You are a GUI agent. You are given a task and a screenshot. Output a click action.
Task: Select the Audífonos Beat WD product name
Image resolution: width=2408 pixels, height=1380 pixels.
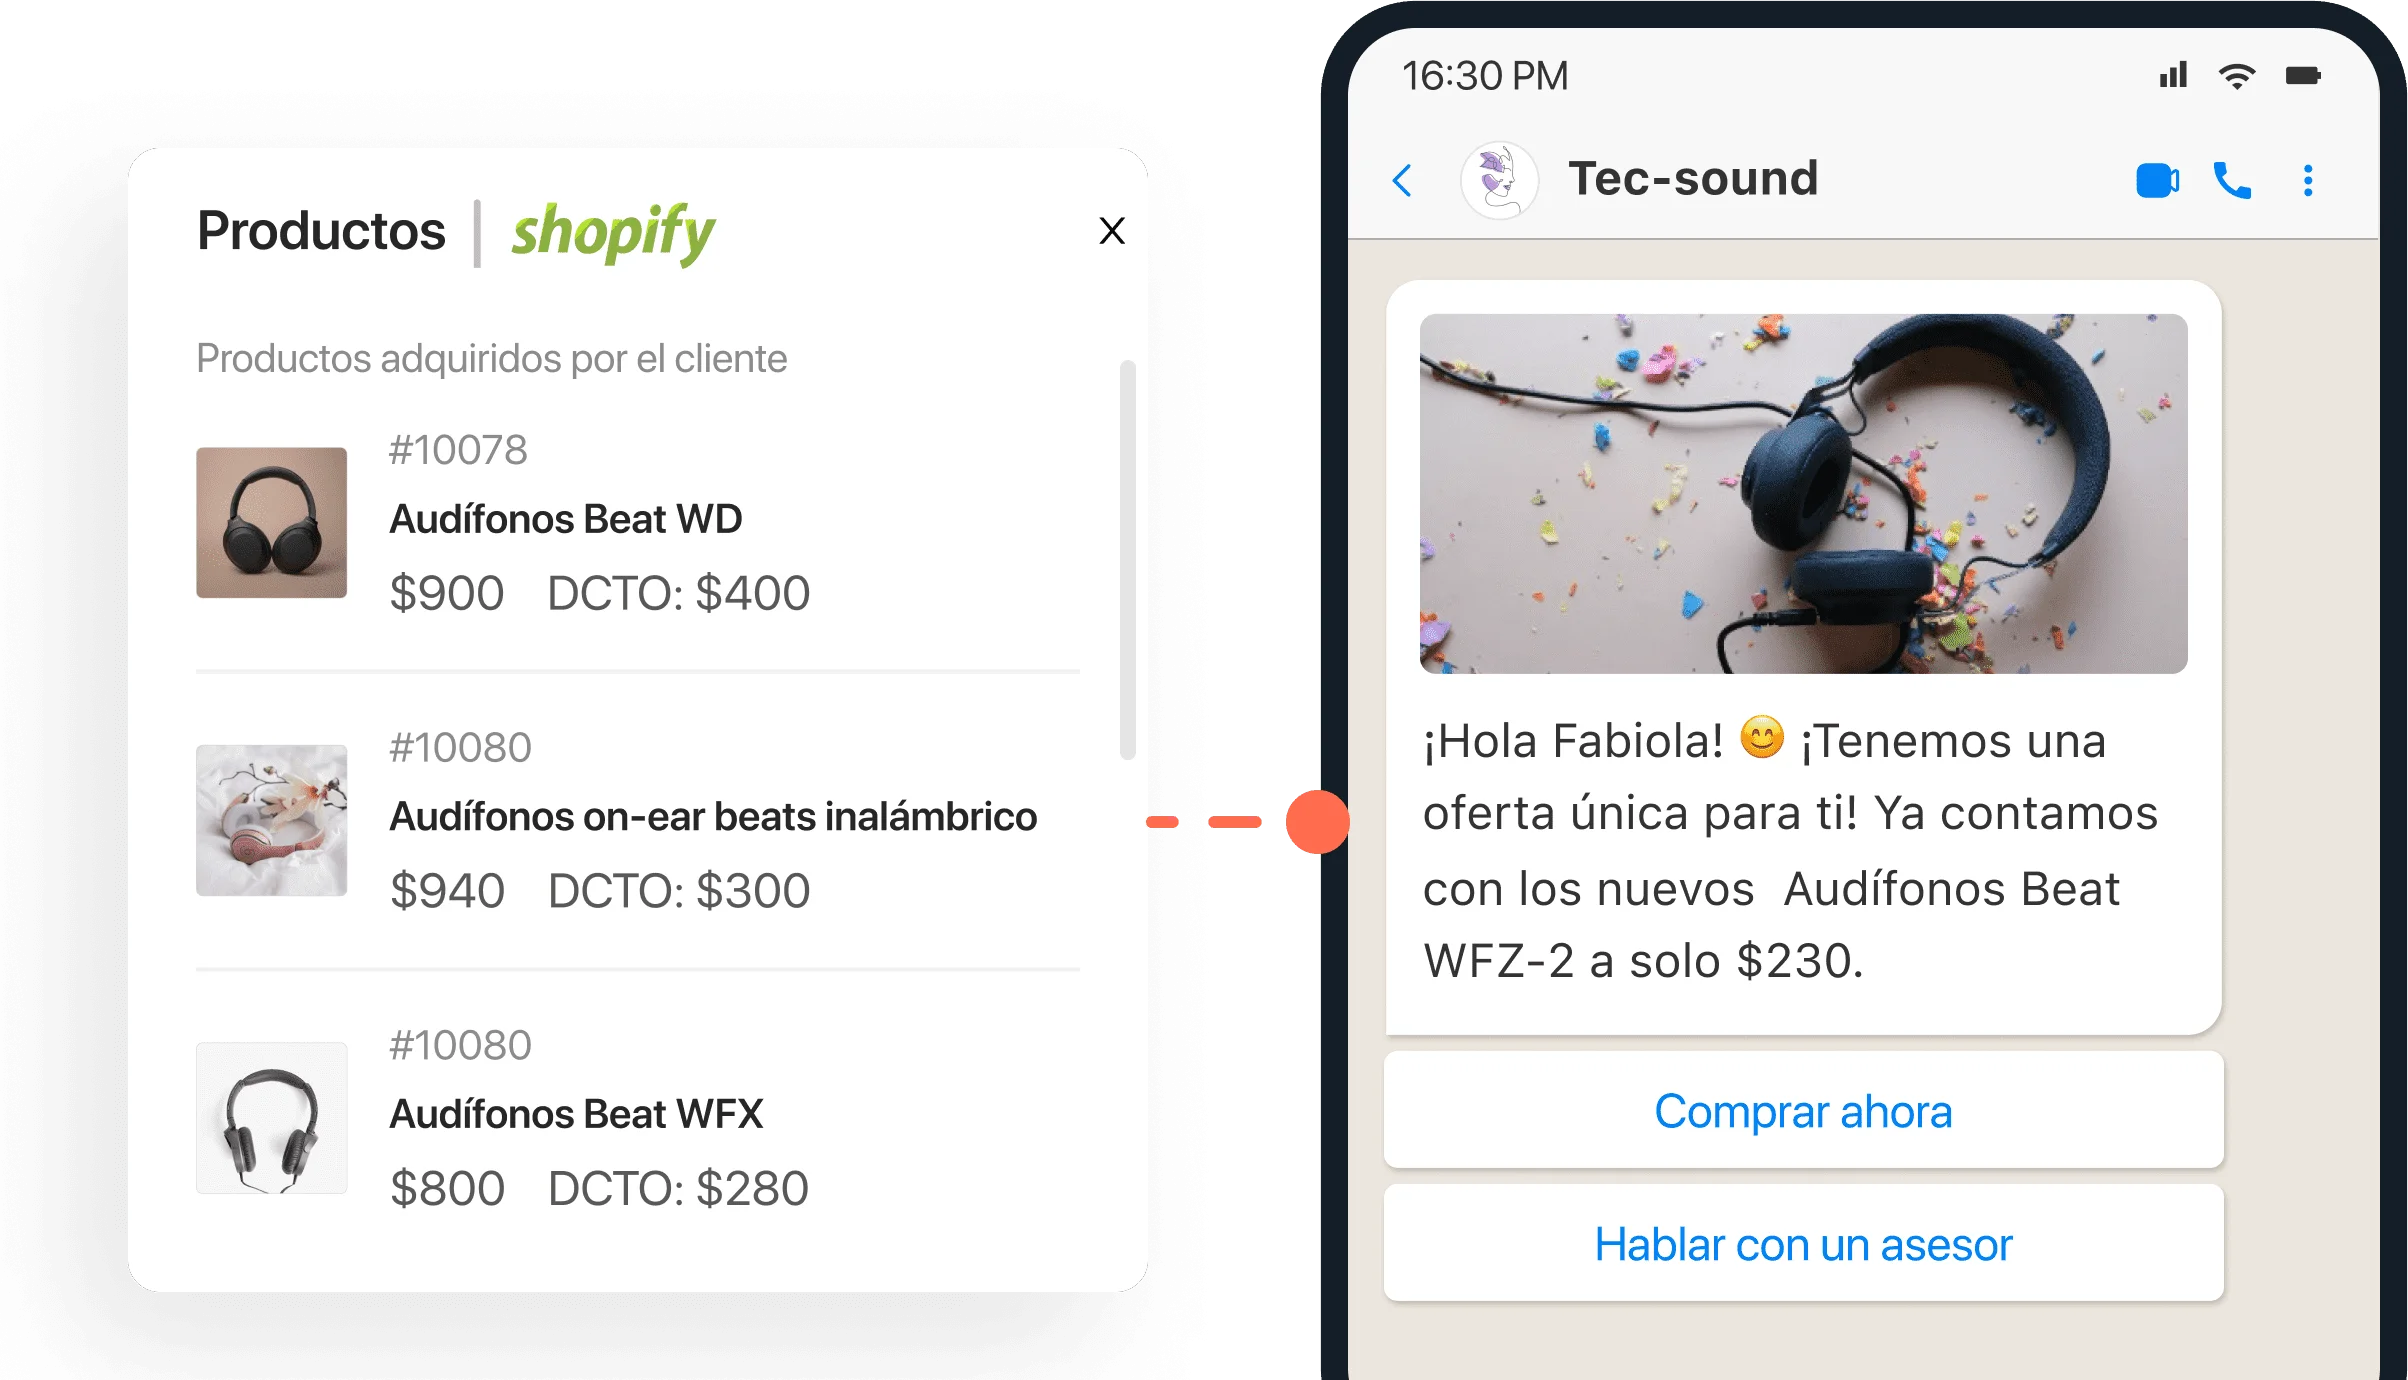566,519
